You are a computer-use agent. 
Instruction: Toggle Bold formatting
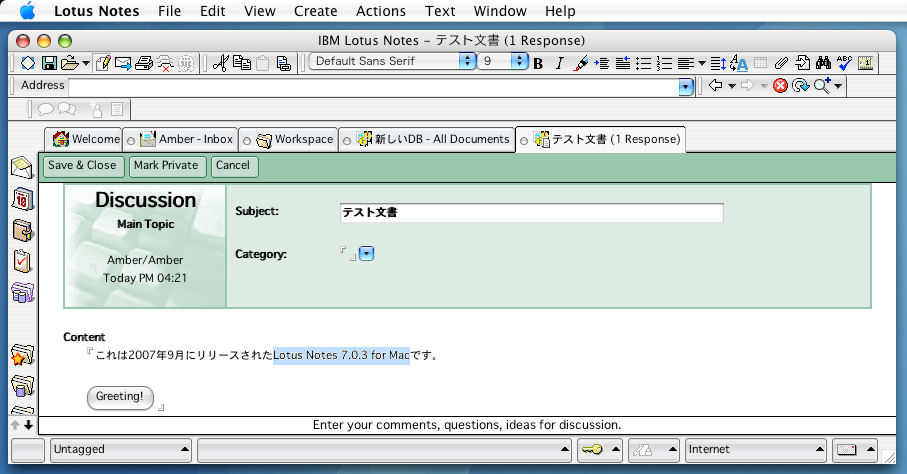click(538, 64)
